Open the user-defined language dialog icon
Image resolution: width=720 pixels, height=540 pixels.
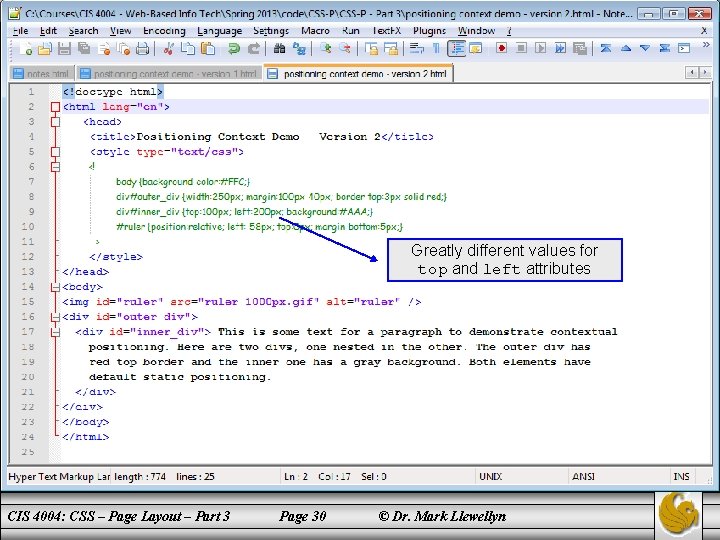coord(475,48)
